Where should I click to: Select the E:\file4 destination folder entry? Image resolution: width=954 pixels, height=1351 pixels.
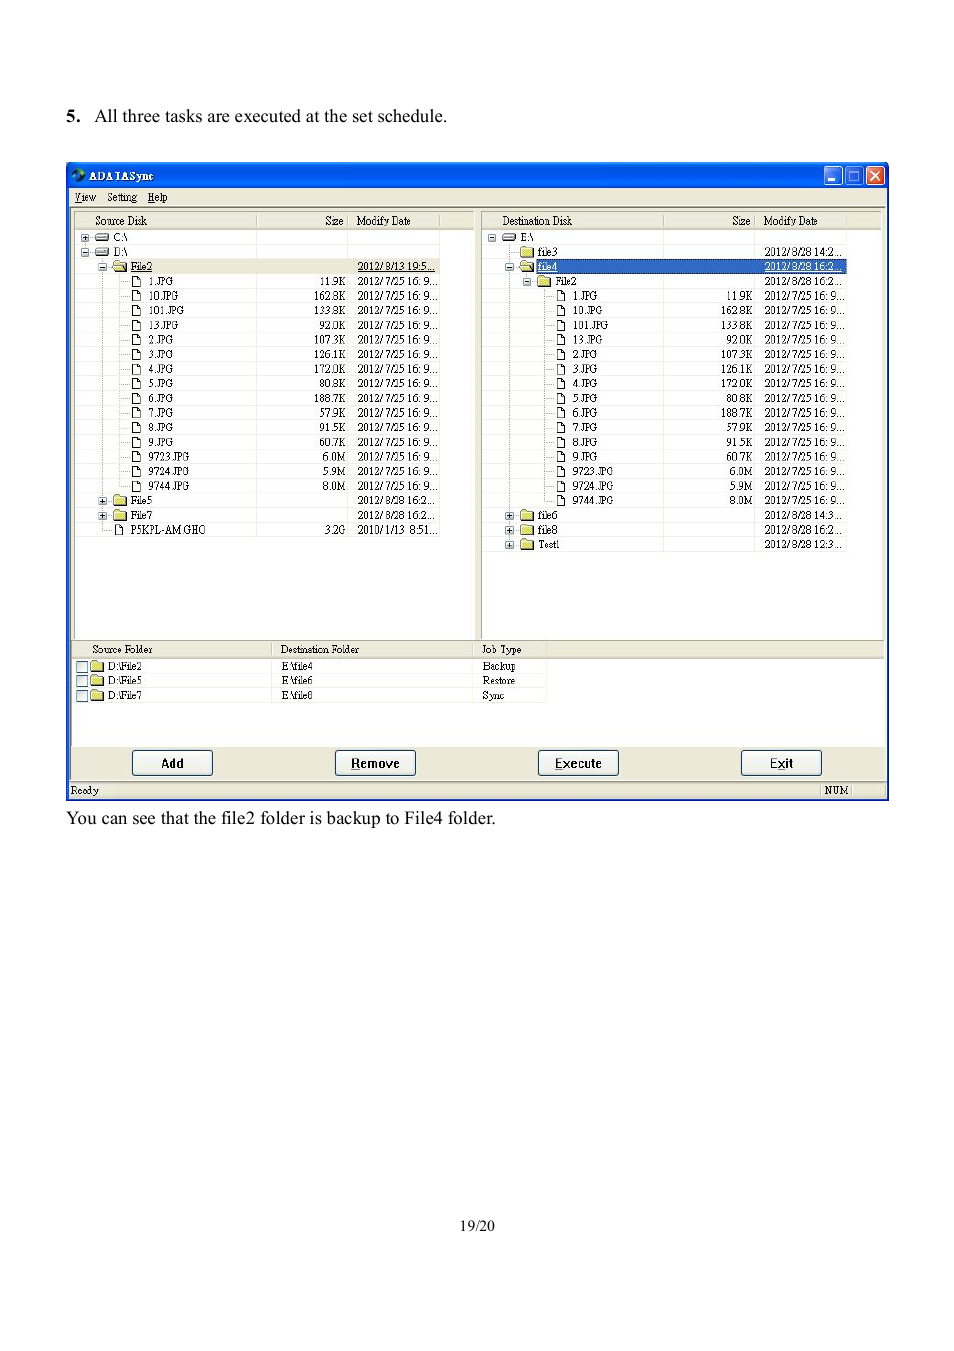(297, 667)
